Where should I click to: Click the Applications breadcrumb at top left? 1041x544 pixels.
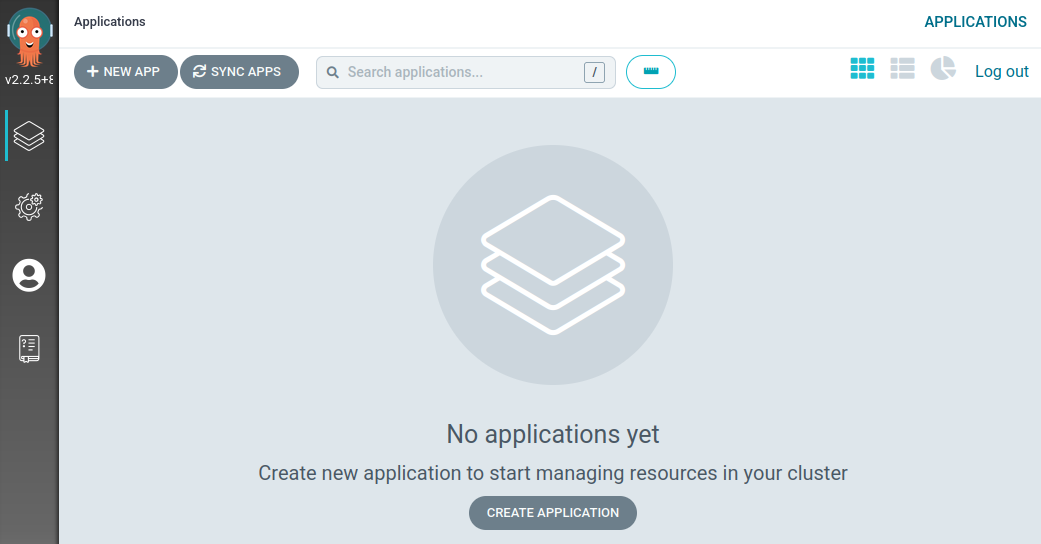[x=109, y=22]
